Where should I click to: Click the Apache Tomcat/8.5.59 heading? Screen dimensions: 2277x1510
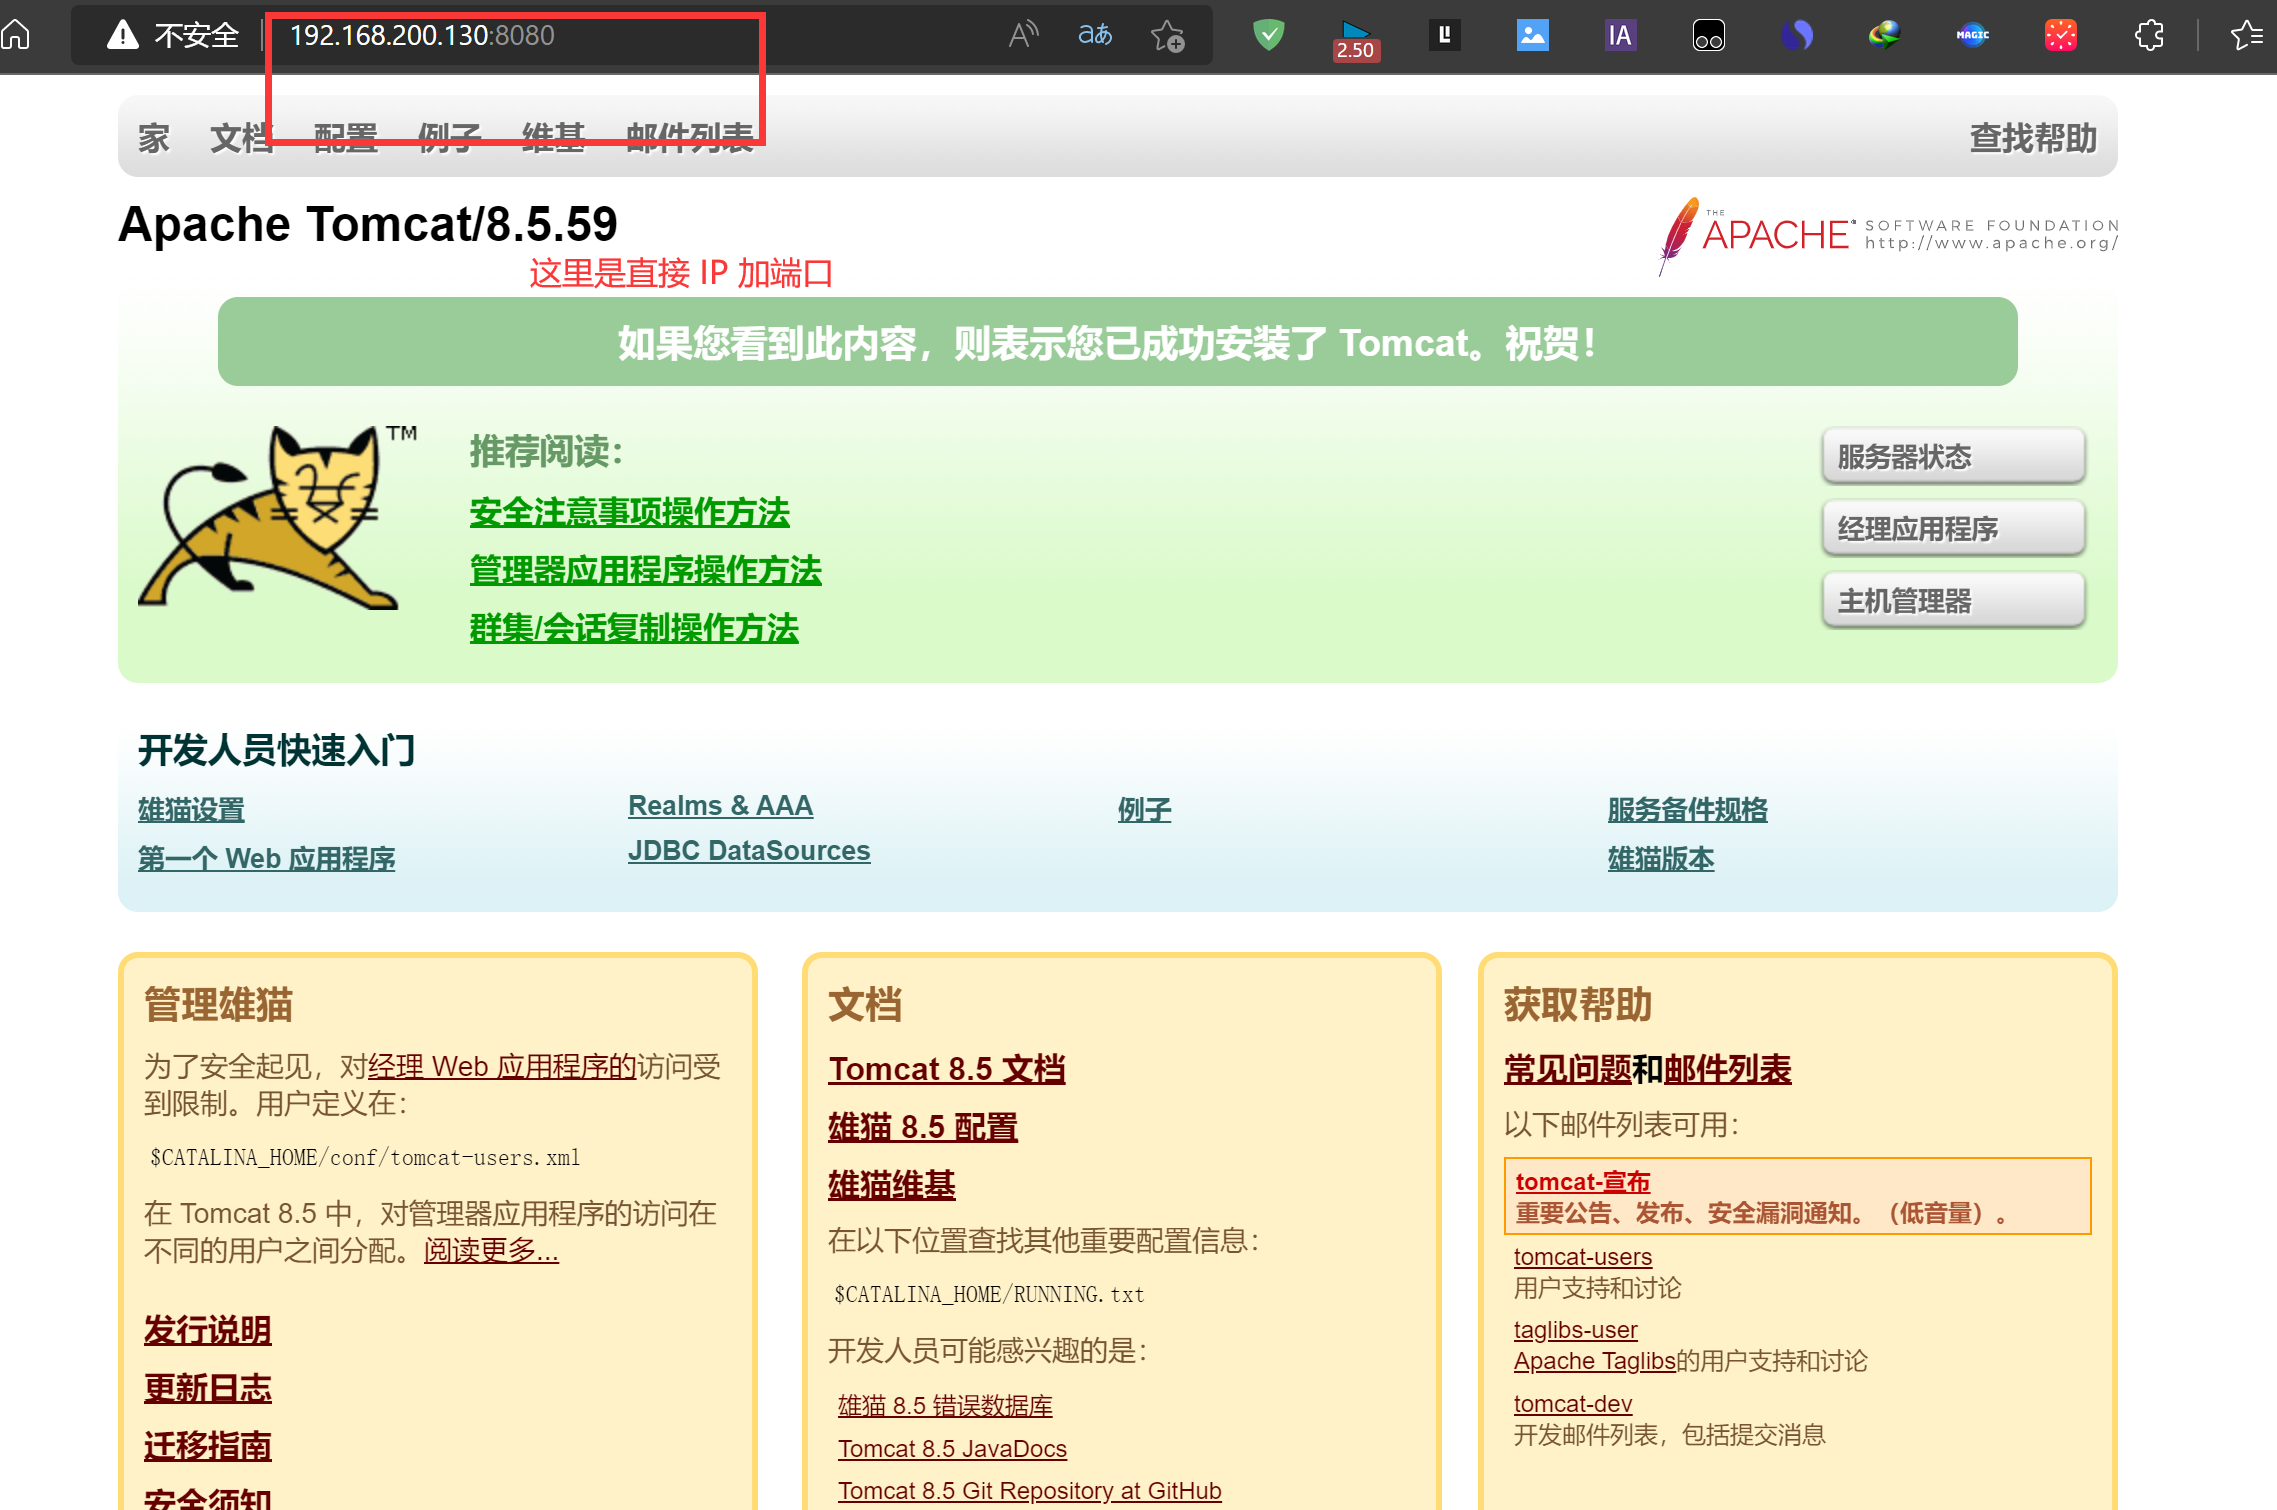click(368, 224)
